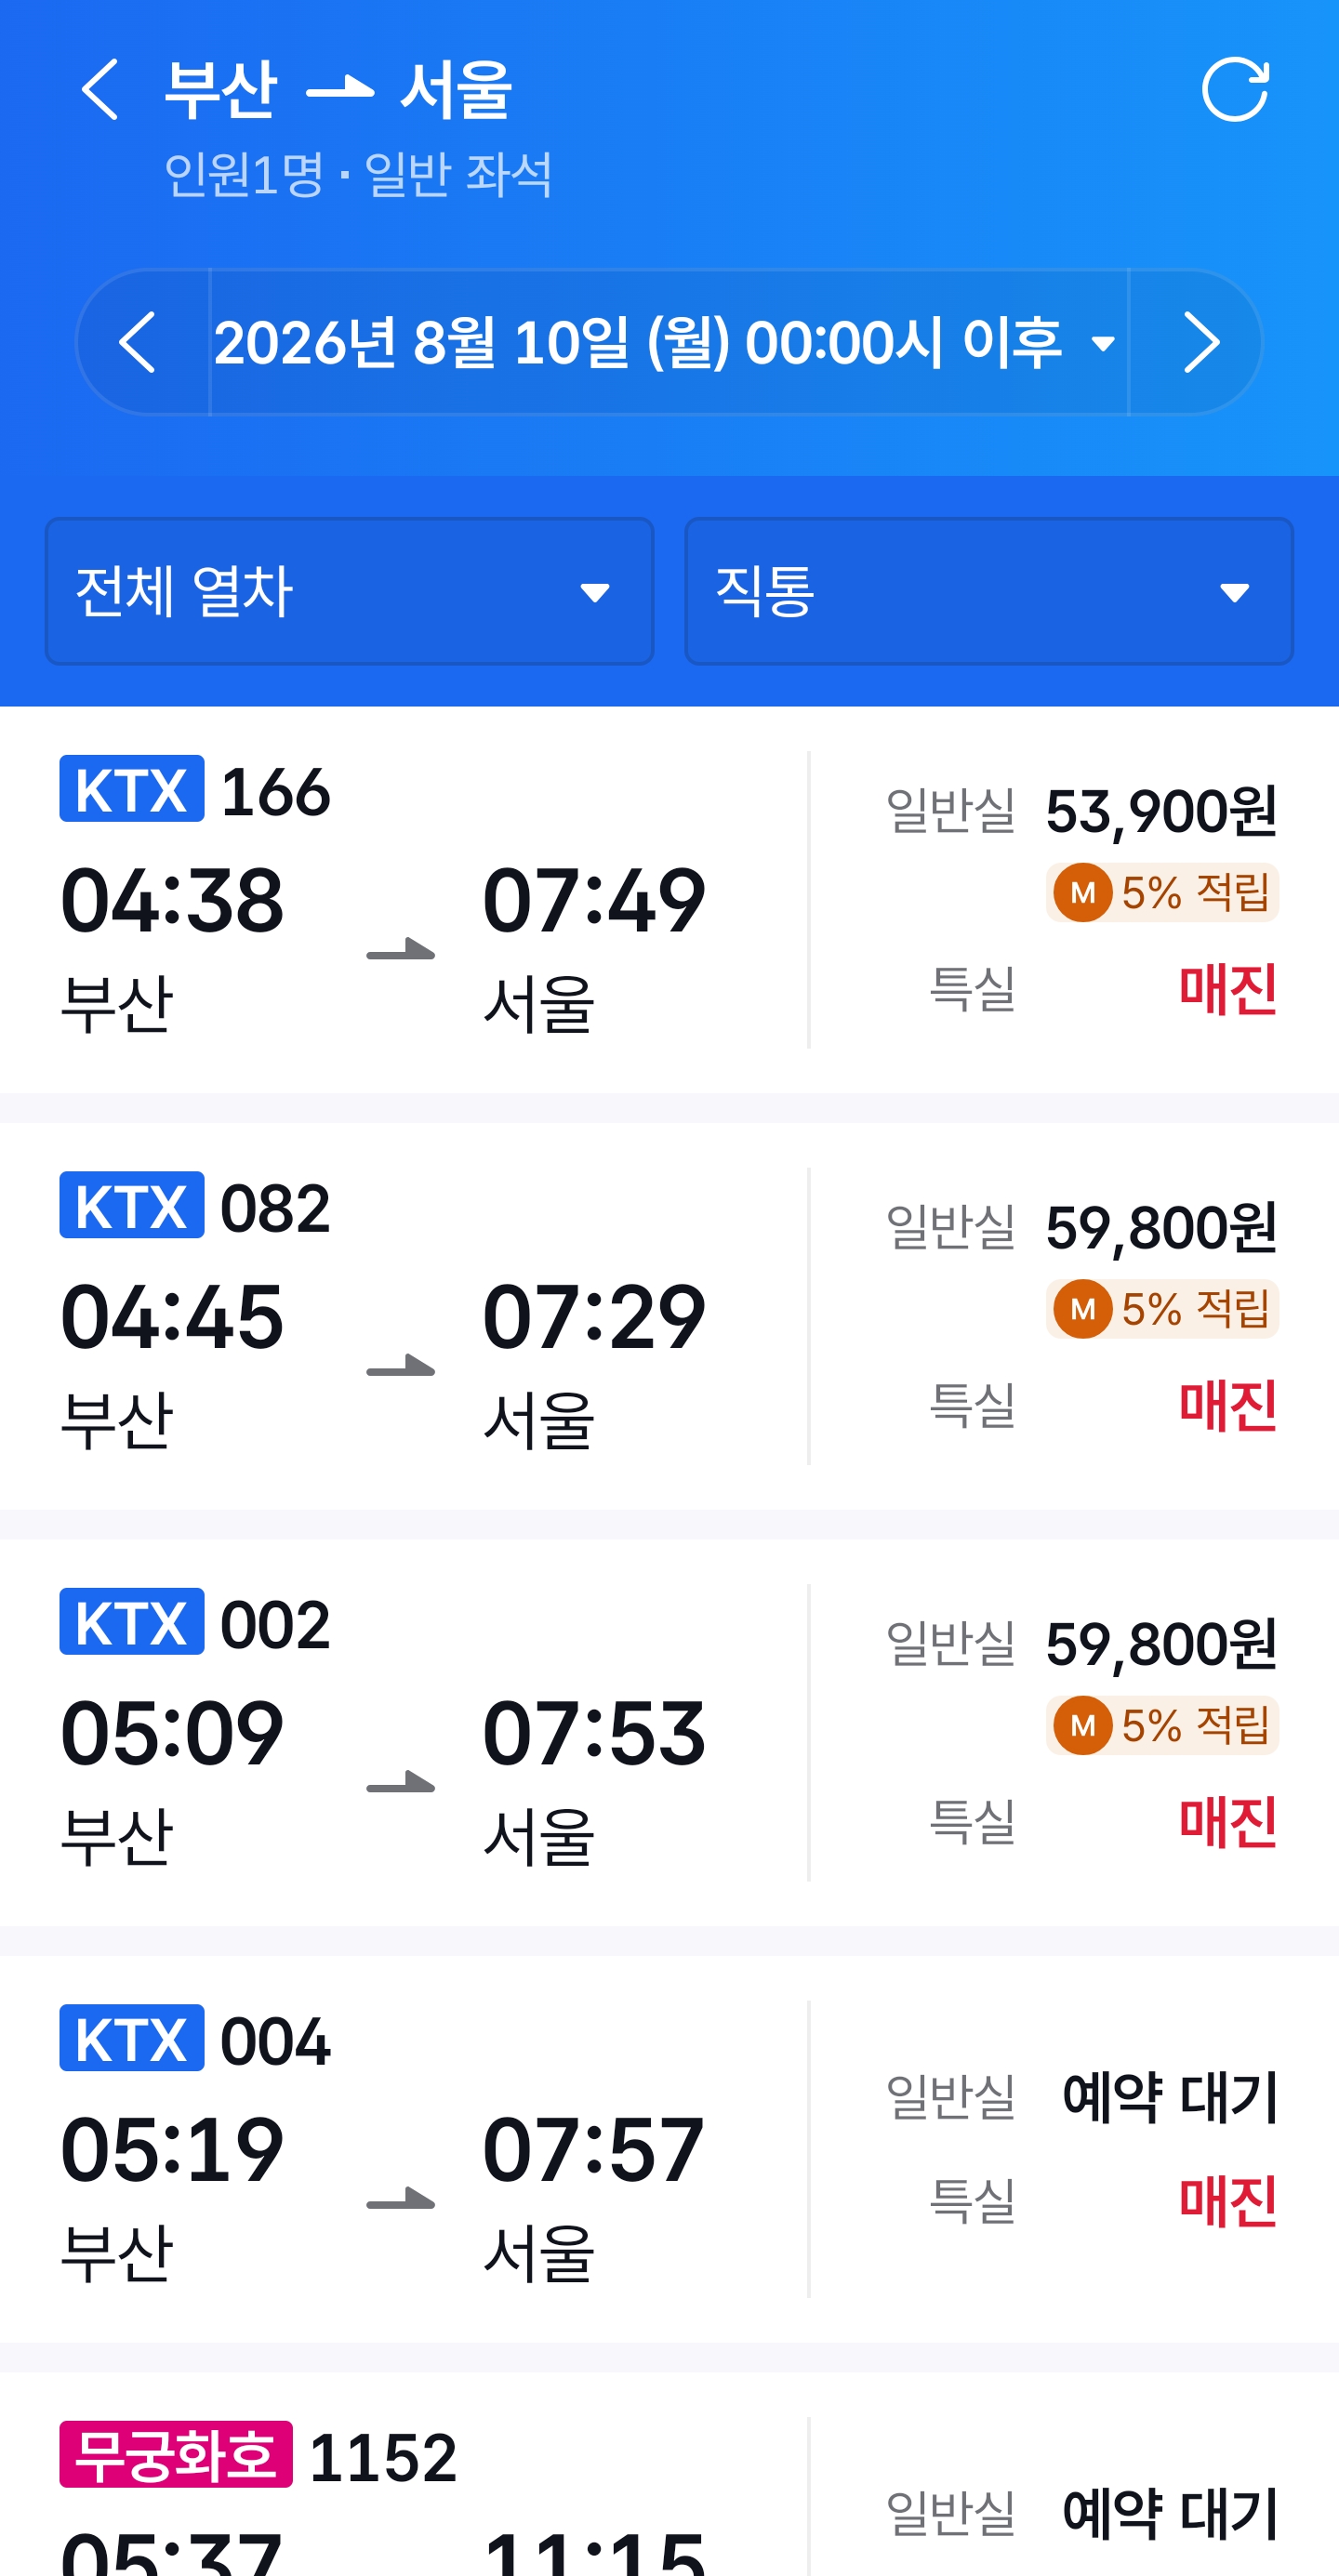Select 일반실 59,800원 fare for KTX 082
This screenshot has height=2576, width=1339.
coord(1081,1227)
